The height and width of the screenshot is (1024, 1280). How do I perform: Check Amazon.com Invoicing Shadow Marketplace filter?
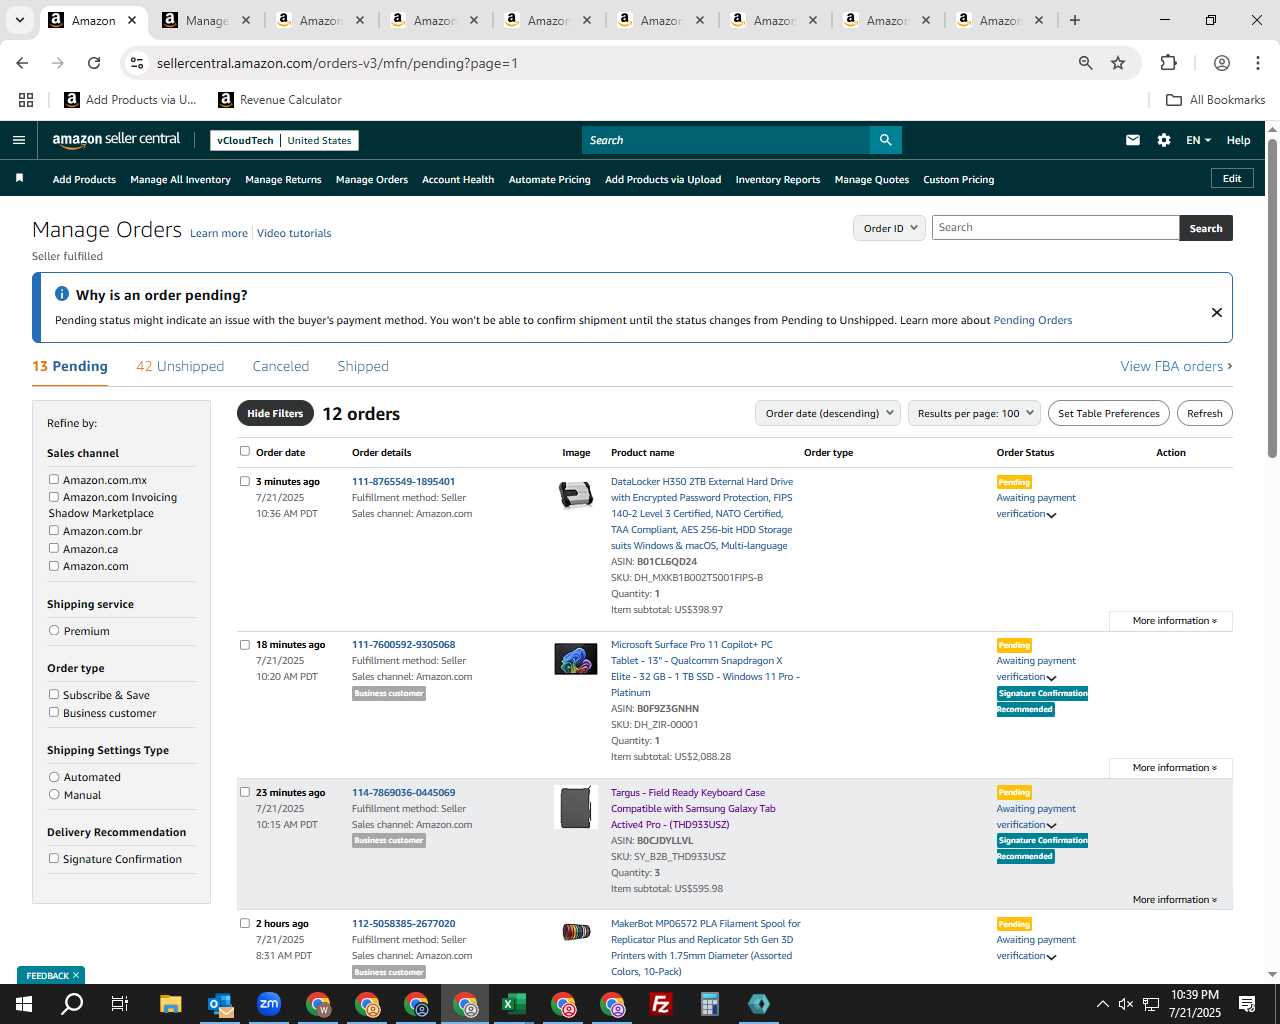(54, 497)
